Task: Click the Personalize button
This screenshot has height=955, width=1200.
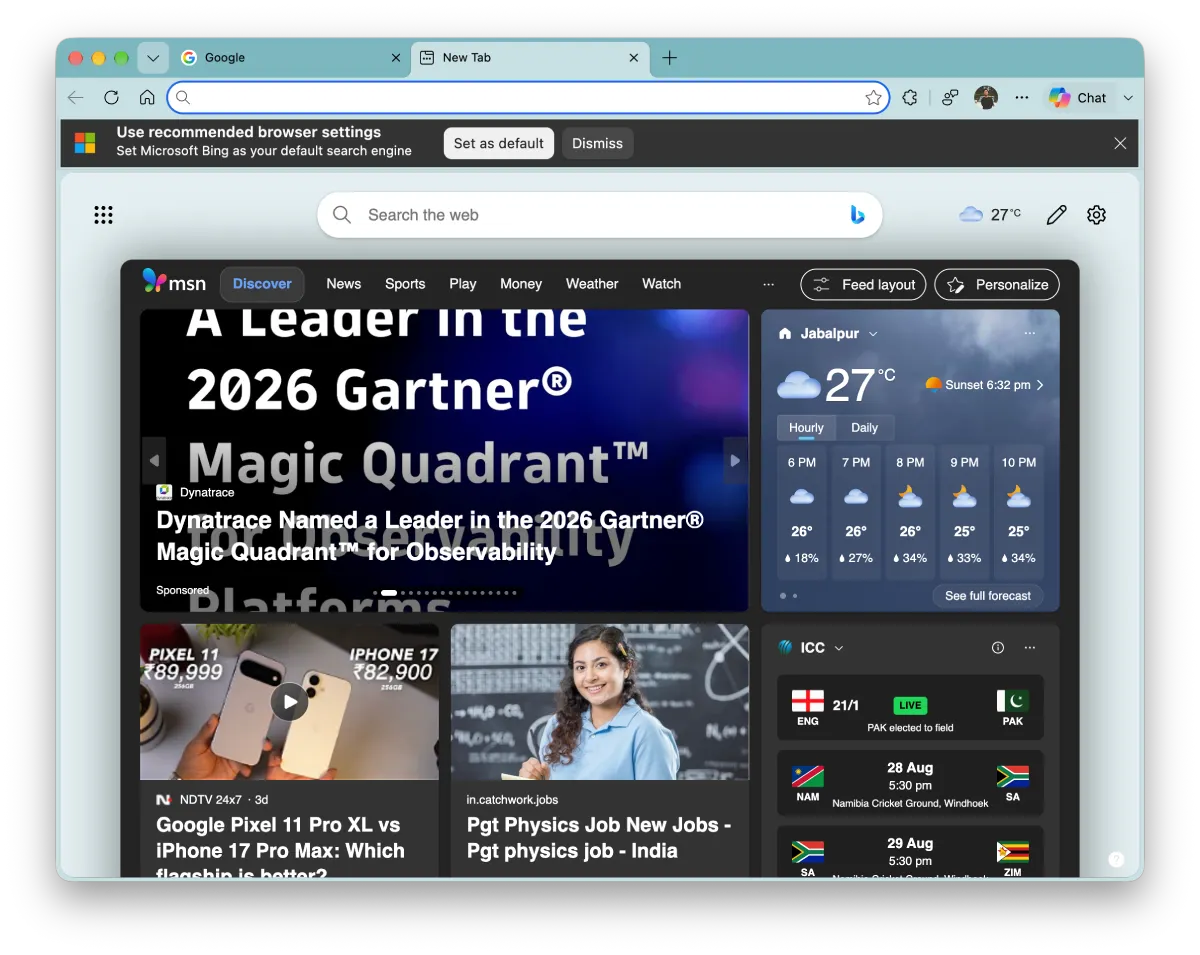Action: [997, 285]
